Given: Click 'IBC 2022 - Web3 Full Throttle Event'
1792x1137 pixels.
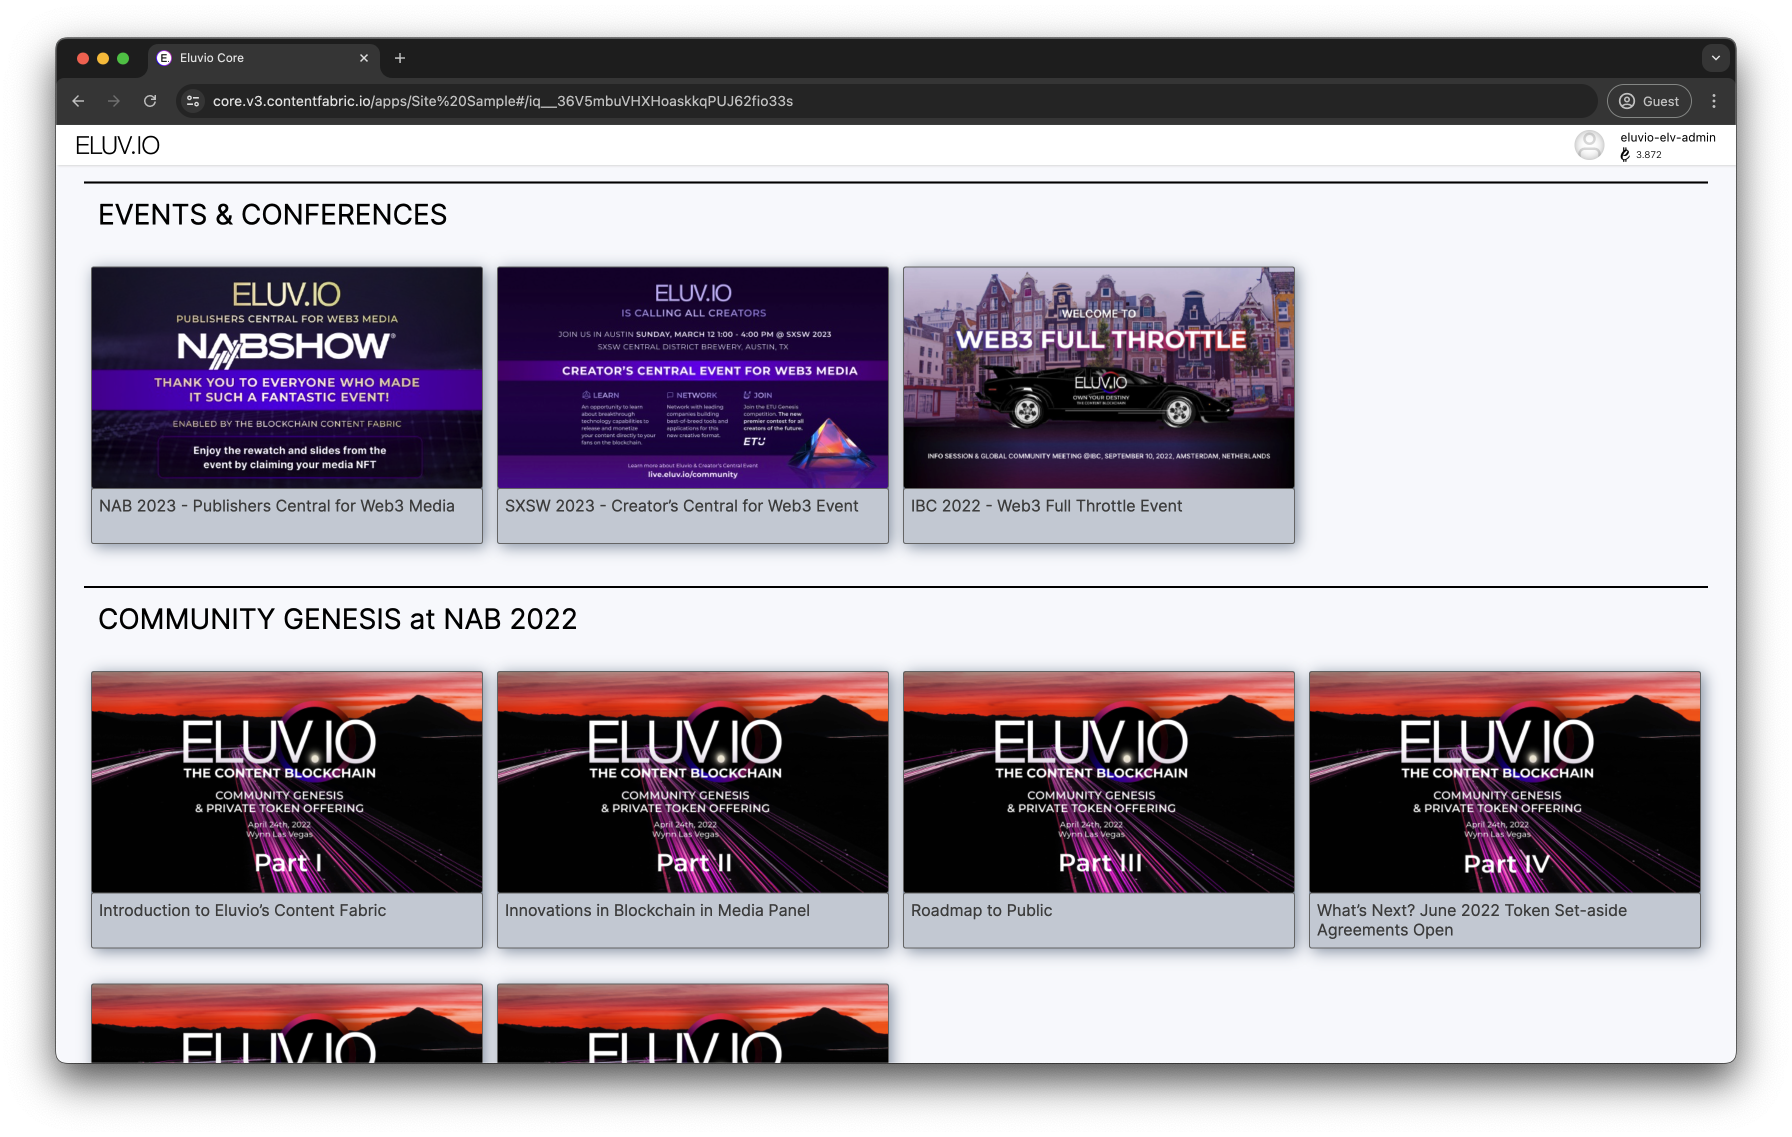Looking at the screenshot, I should point(1046,506).
